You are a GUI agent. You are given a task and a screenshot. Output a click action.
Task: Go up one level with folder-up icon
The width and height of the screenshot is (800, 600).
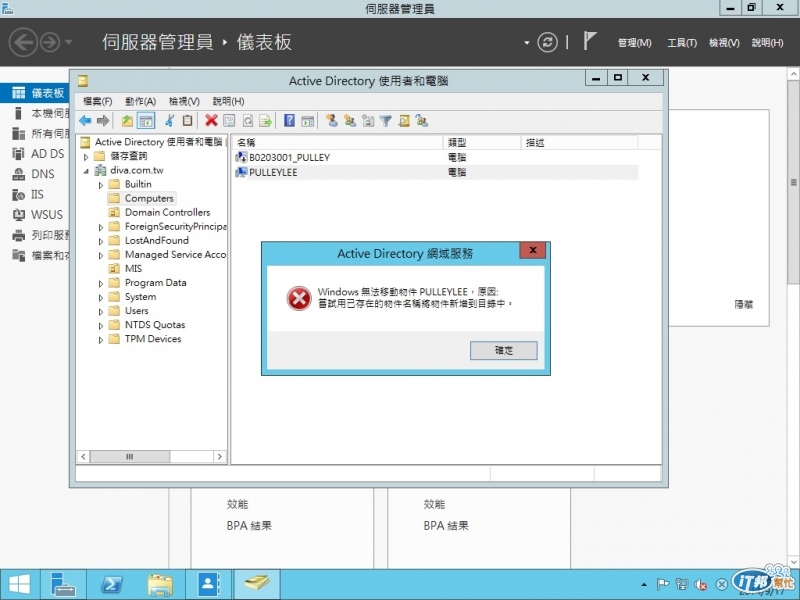pyautogui.click(x=127, y=121)
